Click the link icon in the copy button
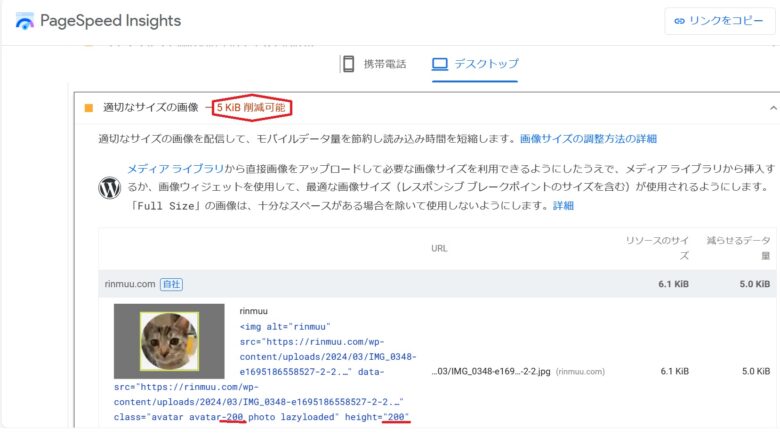Screen dimensions: 780x437 (x=680, y=21)
